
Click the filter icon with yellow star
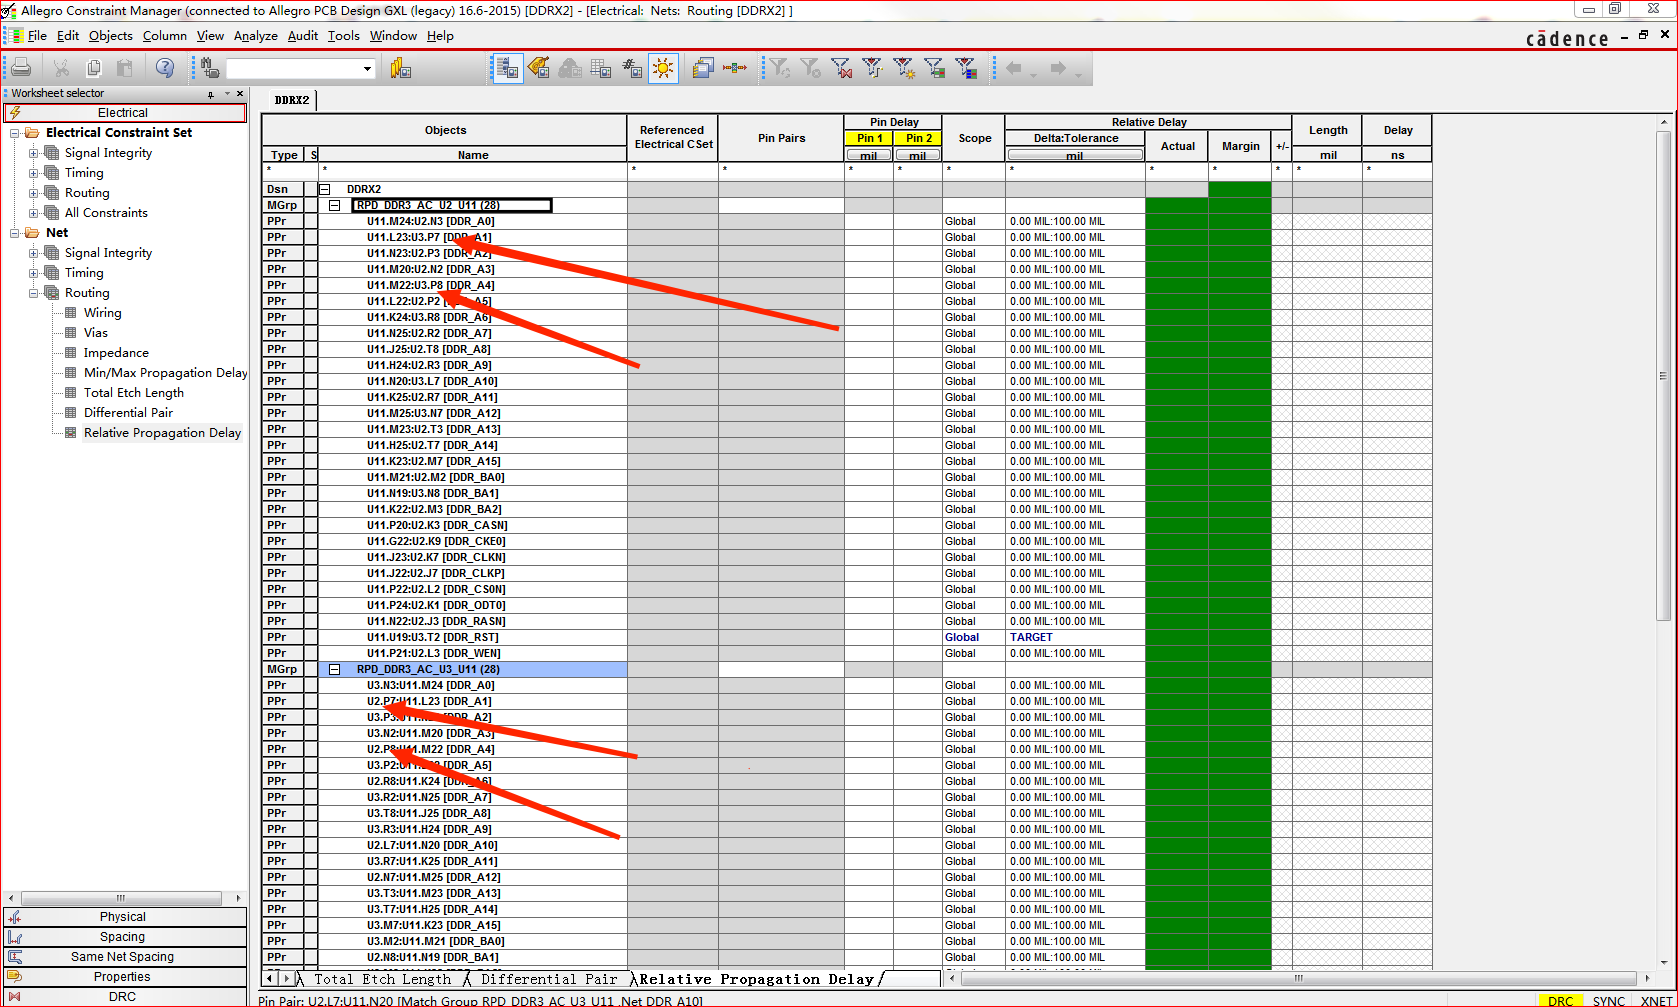[904, 68]
